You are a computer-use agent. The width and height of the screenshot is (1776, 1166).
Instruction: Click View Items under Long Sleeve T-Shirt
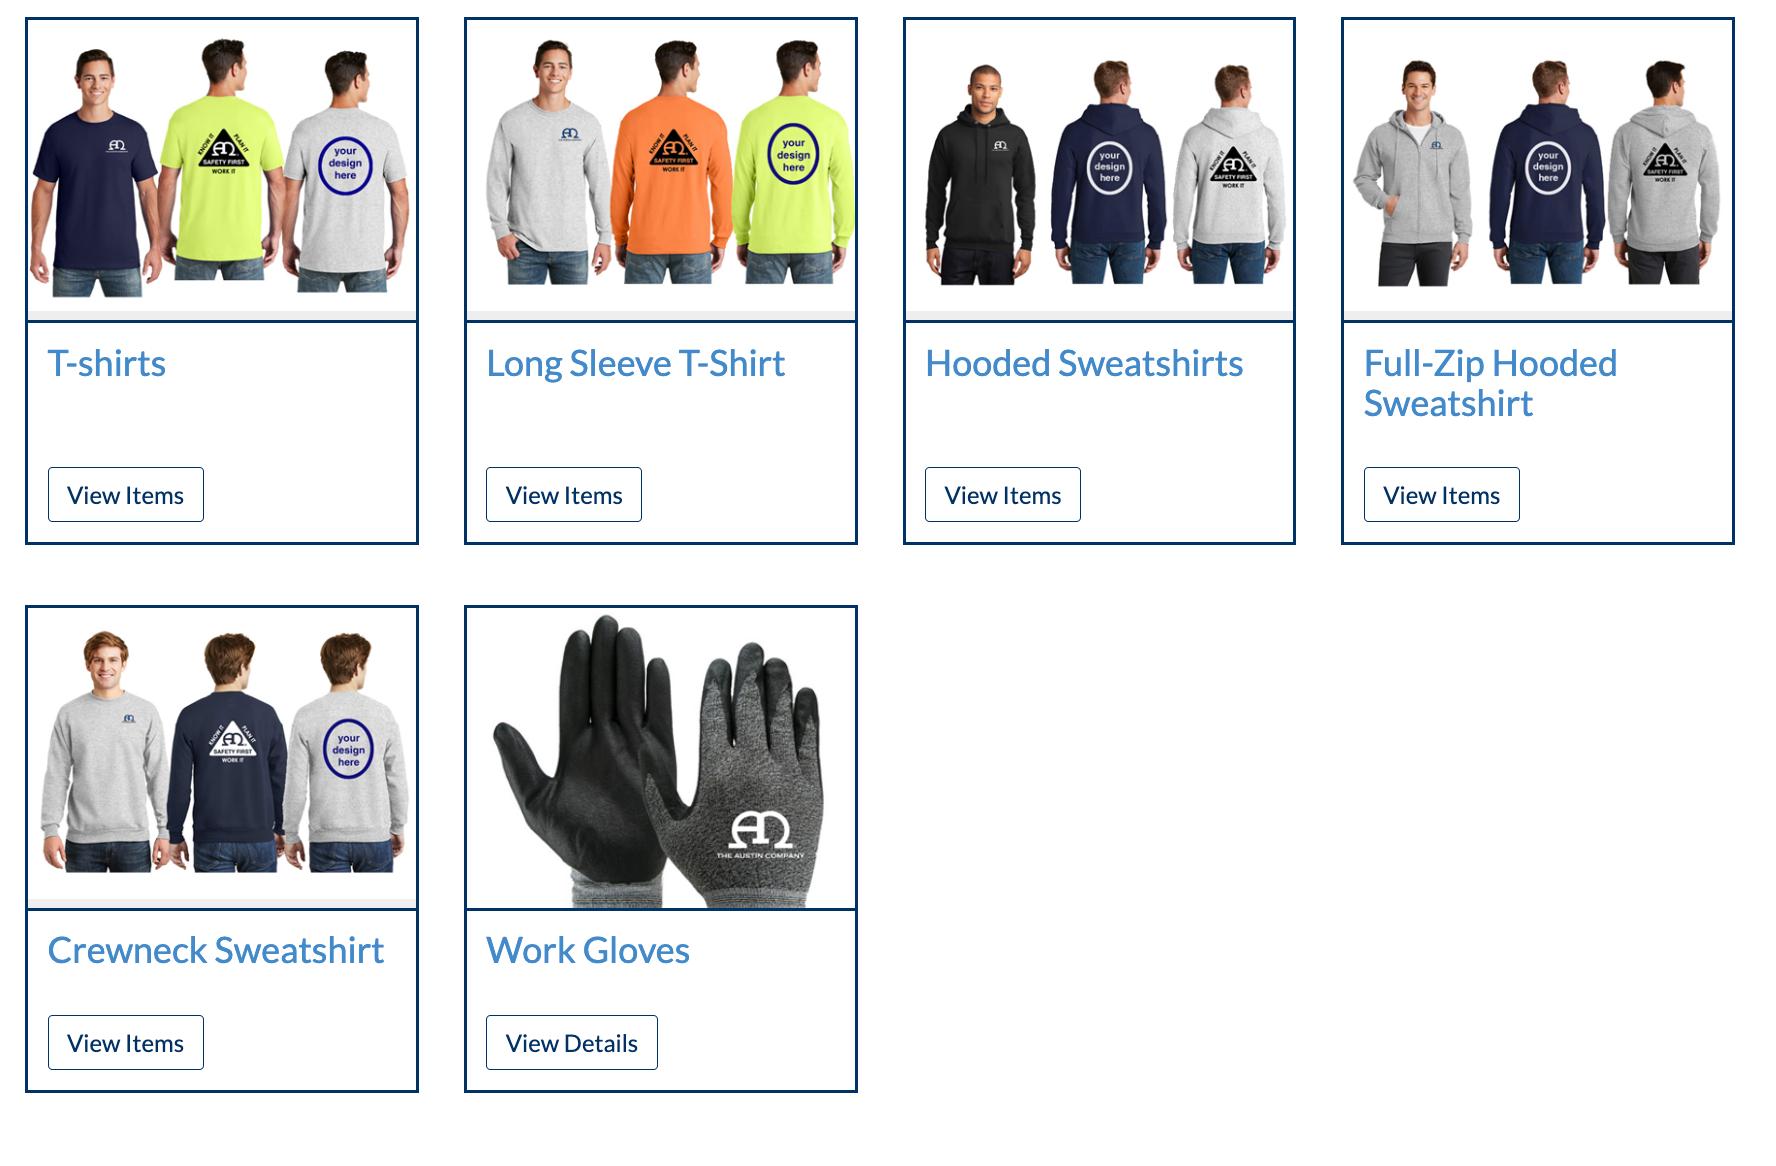tap(564, 494)
